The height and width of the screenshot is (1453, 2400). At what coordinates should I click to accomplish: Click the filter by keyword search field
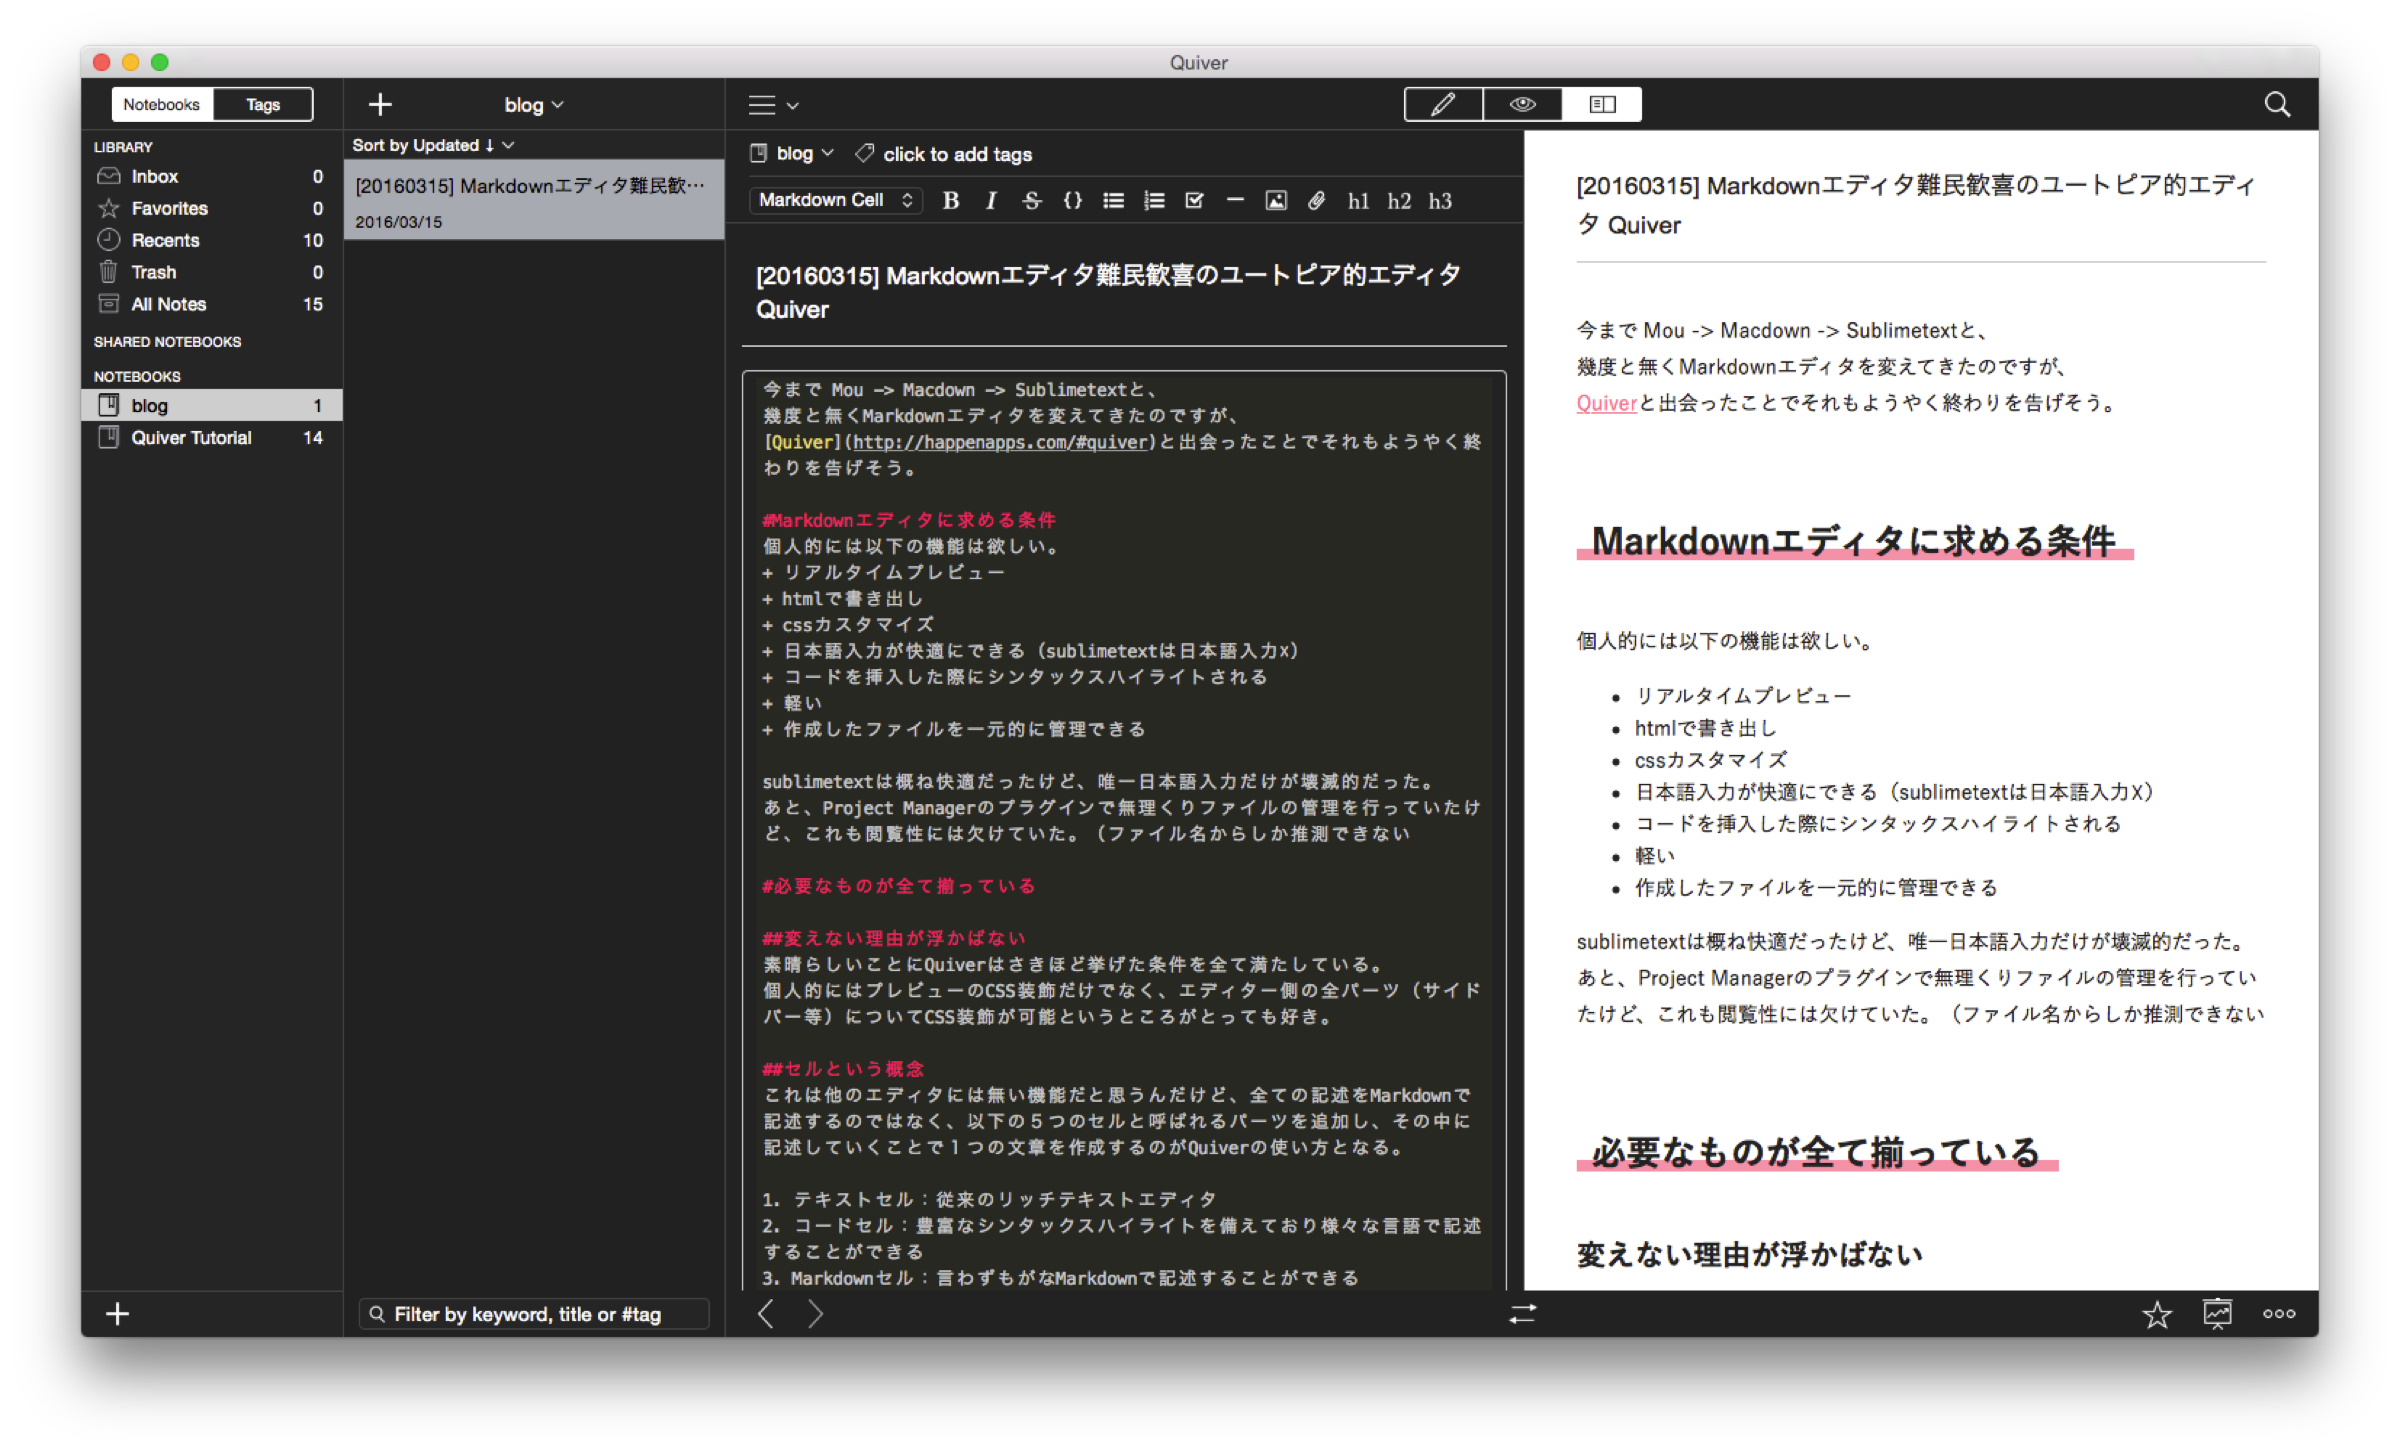click(x=533, y=1314)
